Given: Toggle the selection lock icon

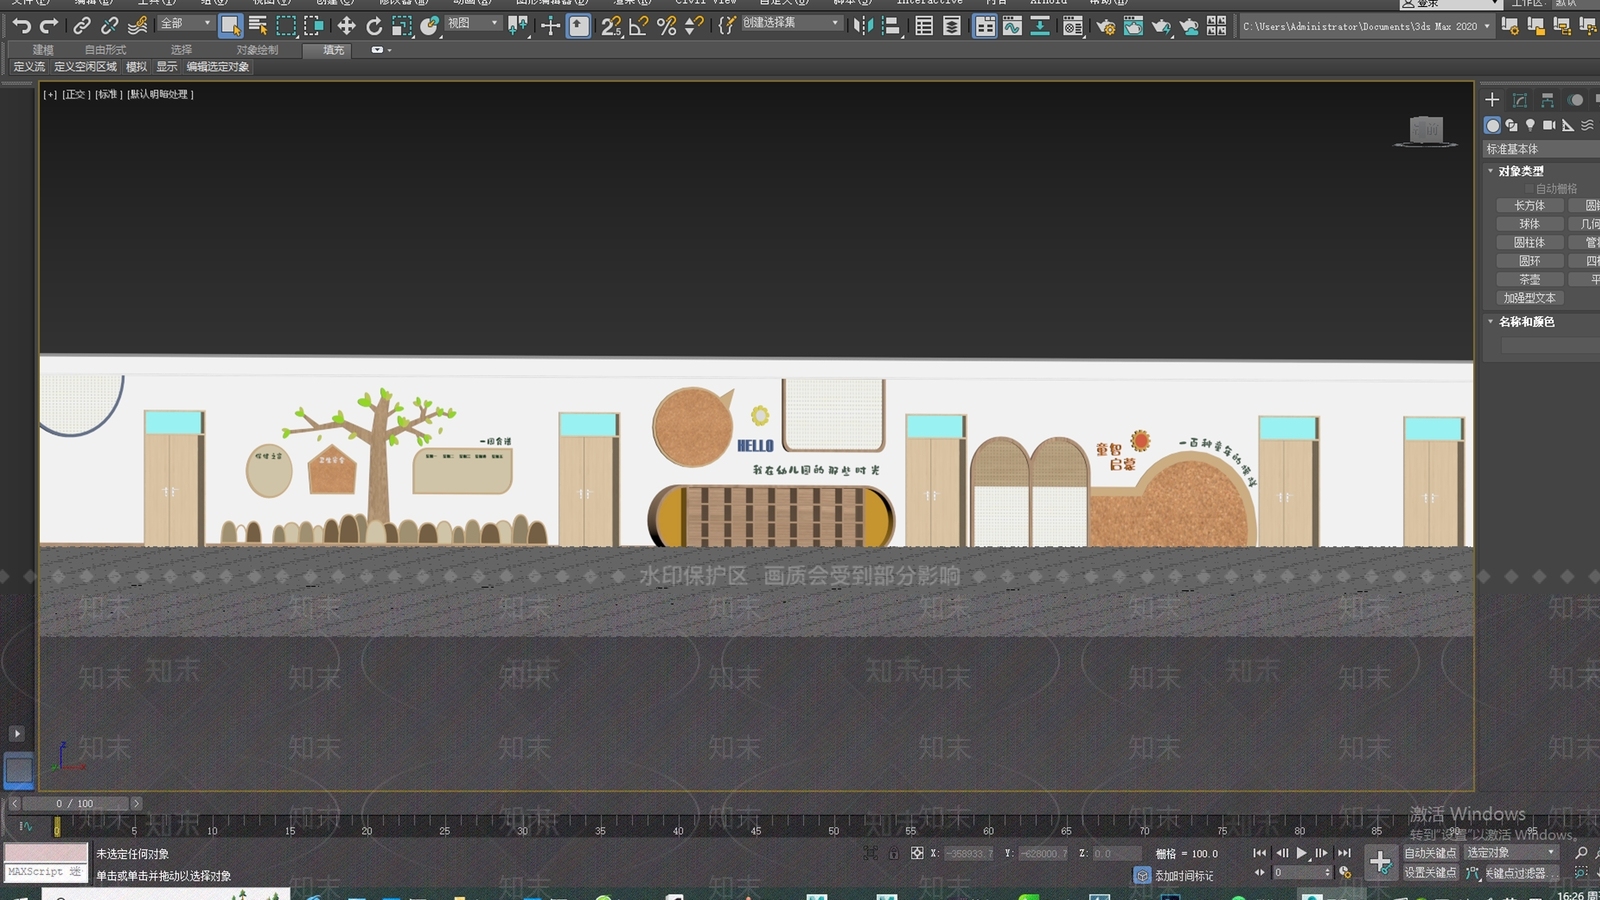Looking at the screenshot, I should (x=893, y=853).
